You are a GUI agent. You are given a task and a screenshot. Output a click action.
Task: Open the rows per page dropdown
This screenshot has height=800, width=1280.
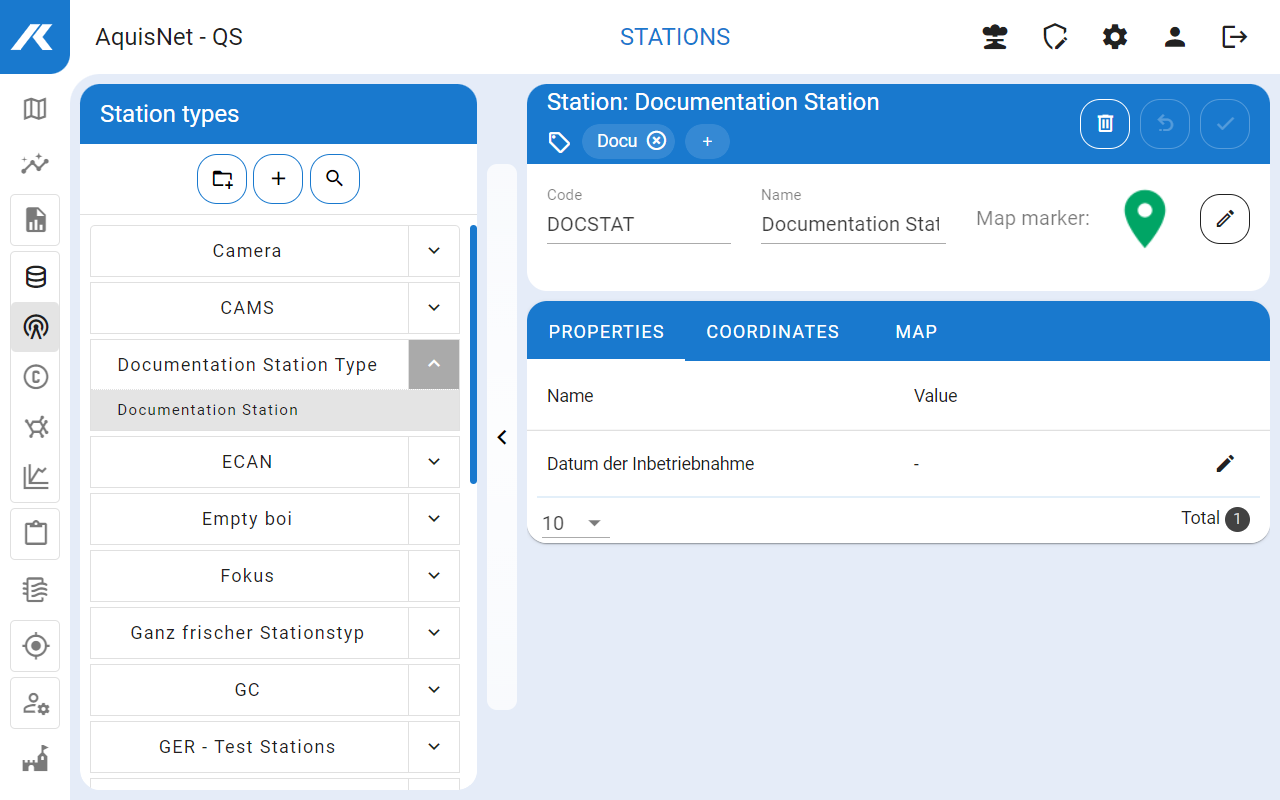tap(575, 523)
